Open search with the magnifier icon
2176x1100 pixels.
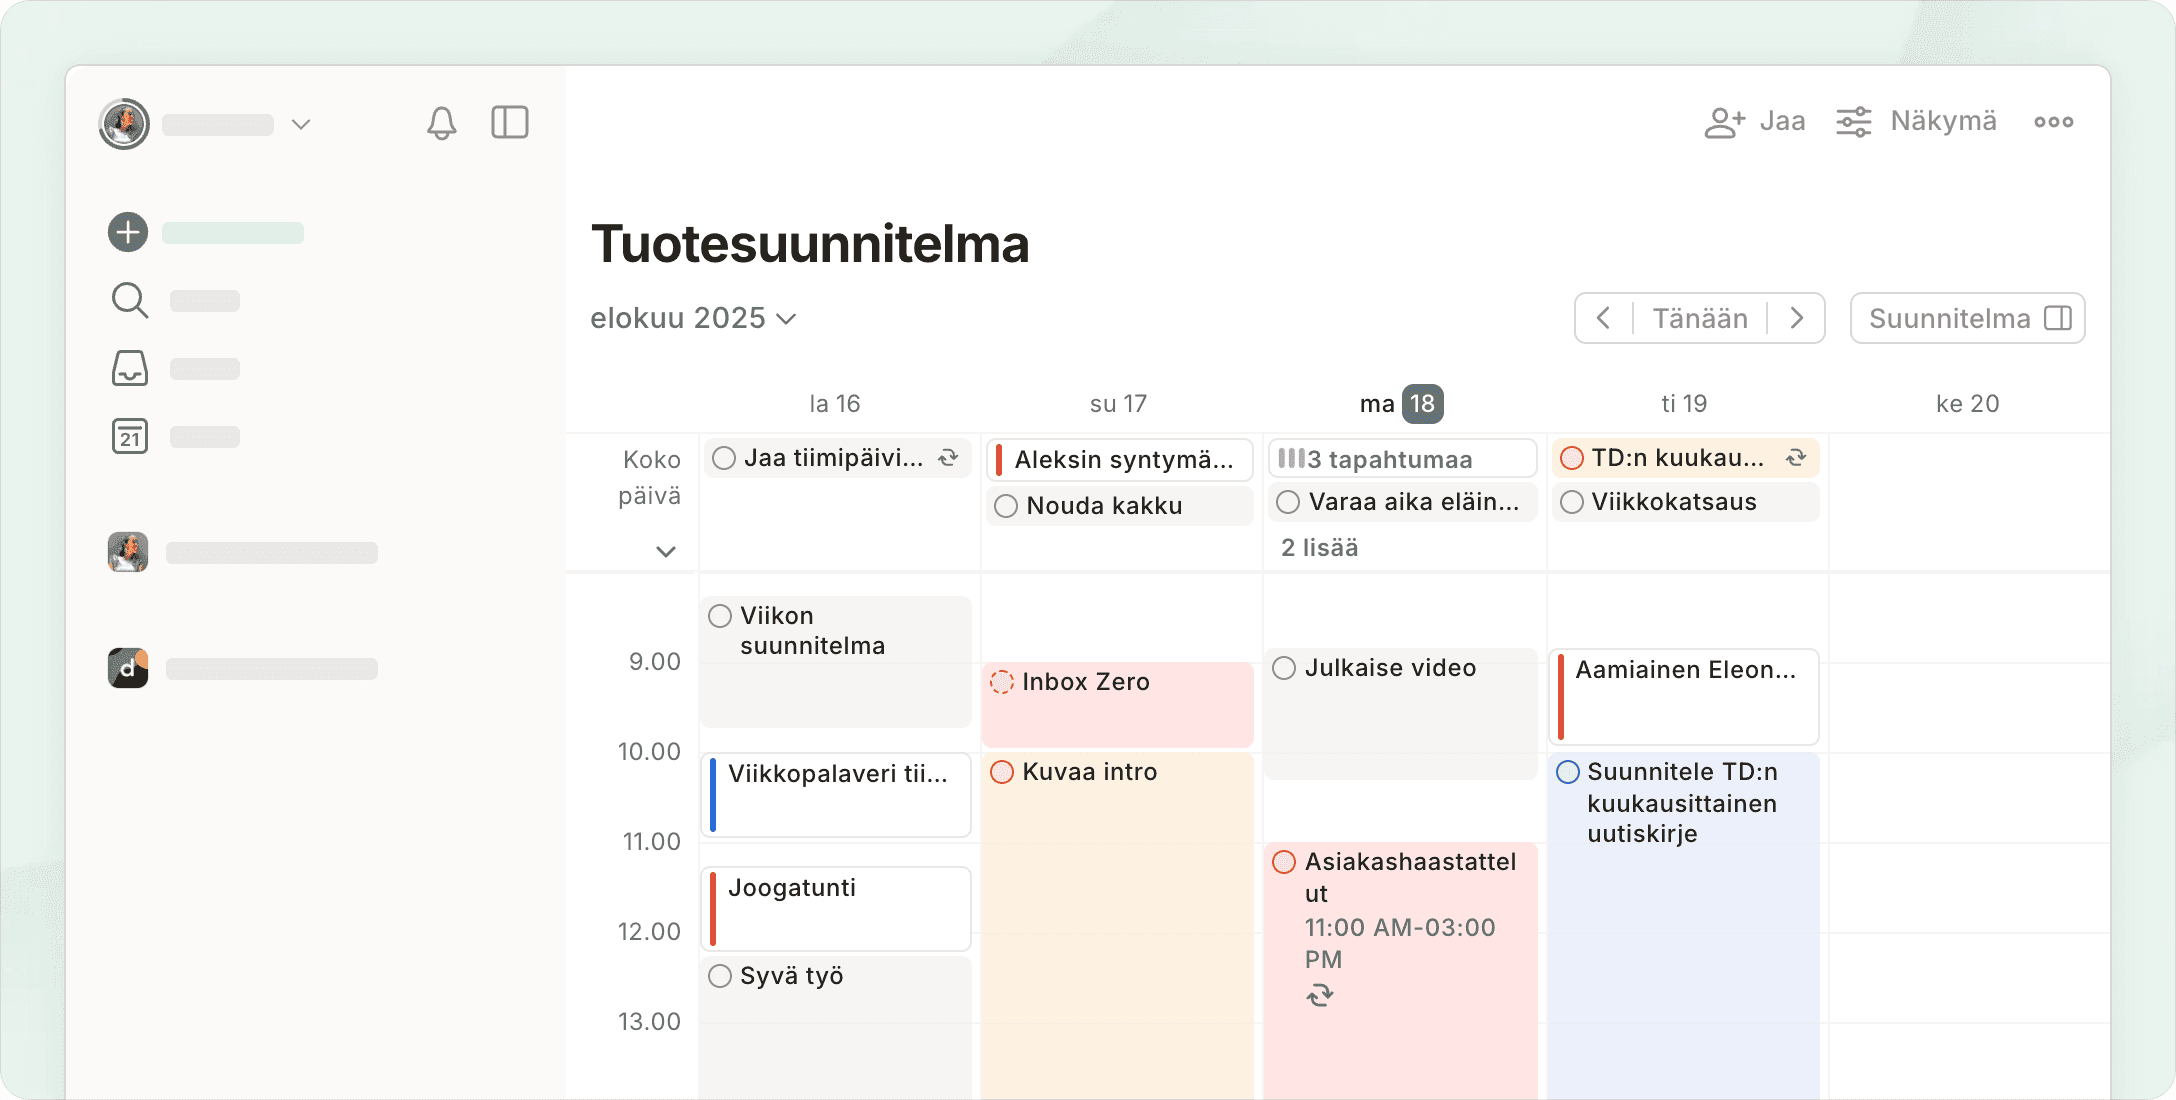130,300
